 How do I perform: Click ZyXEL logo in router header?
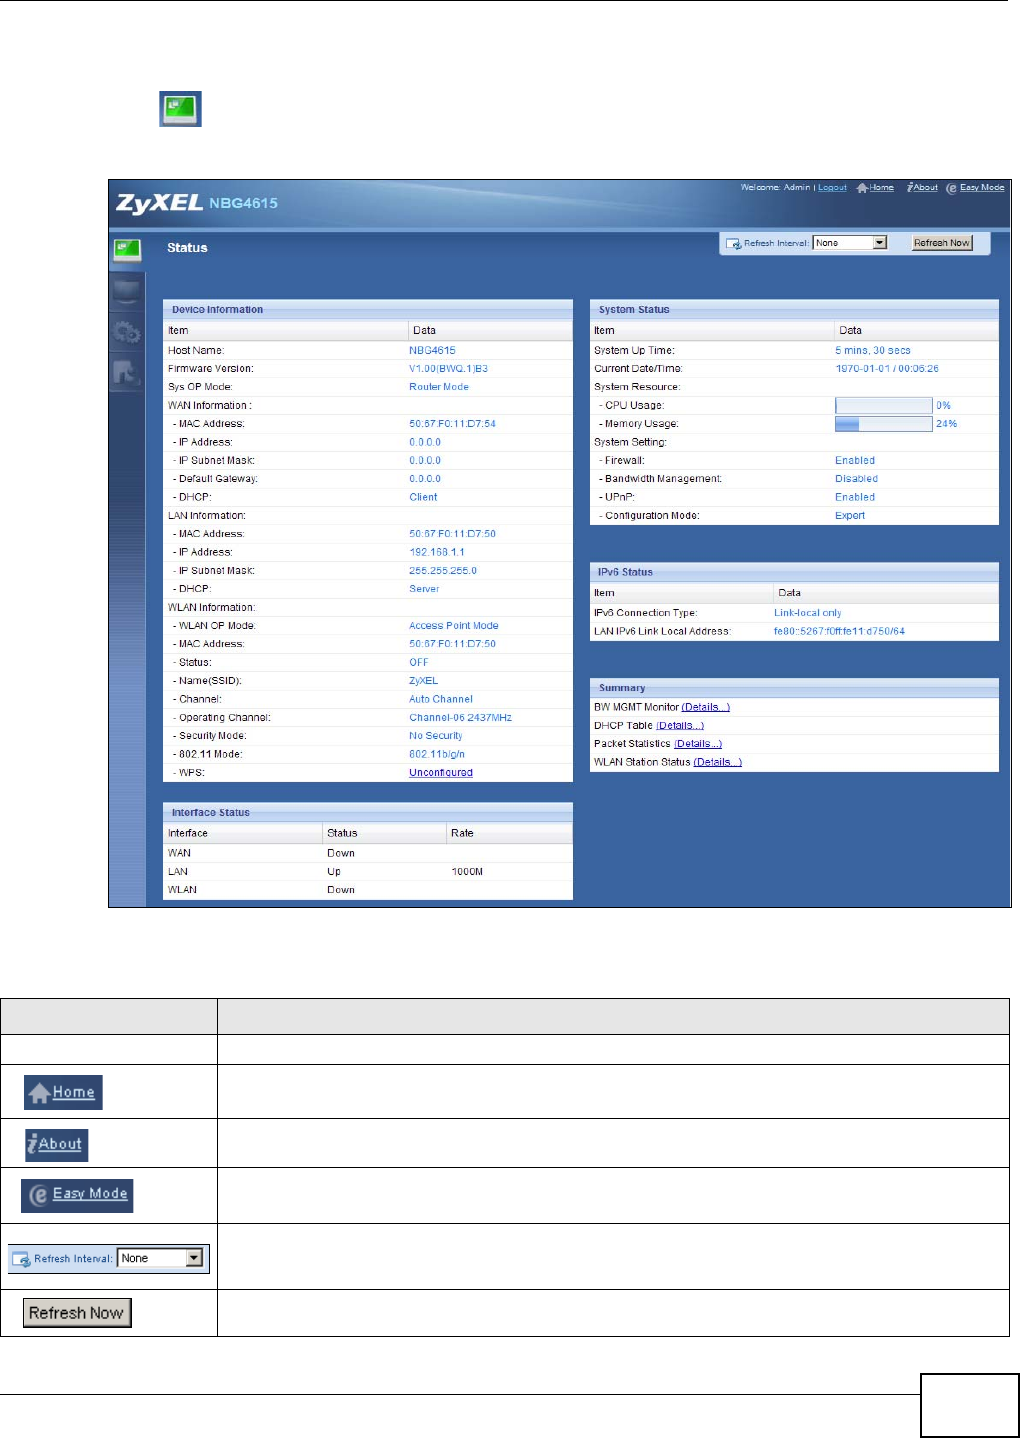click(159, 203)
